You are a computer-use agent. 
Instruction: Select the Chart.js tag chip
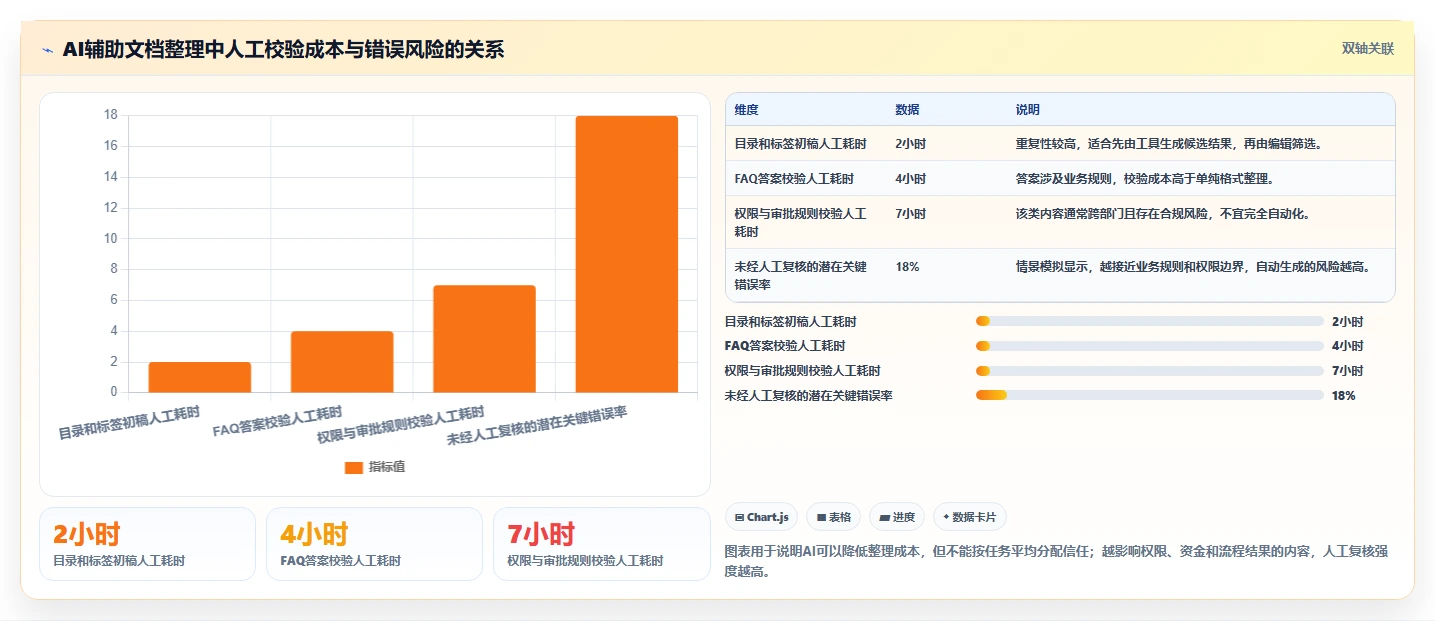(x=761, y=517)
